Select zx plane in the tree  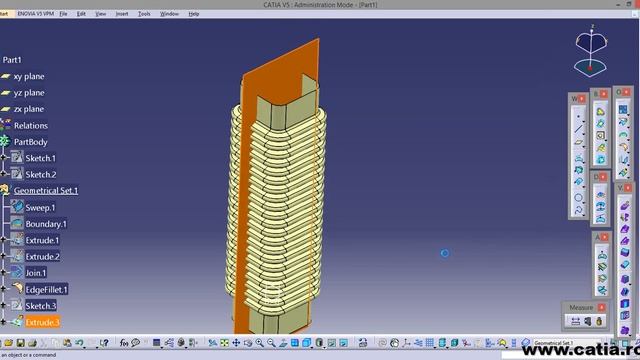29,109
